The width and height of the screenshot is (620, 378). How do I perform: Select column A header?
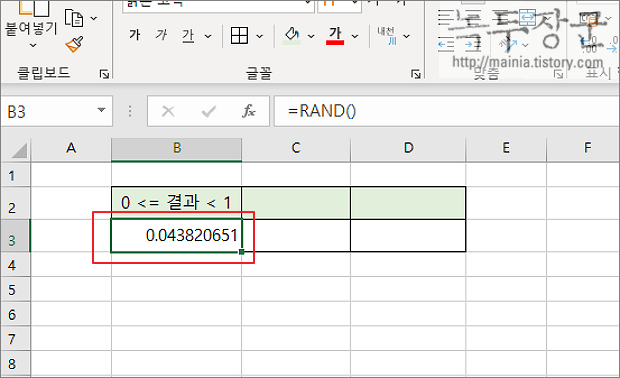pos(71,149)
